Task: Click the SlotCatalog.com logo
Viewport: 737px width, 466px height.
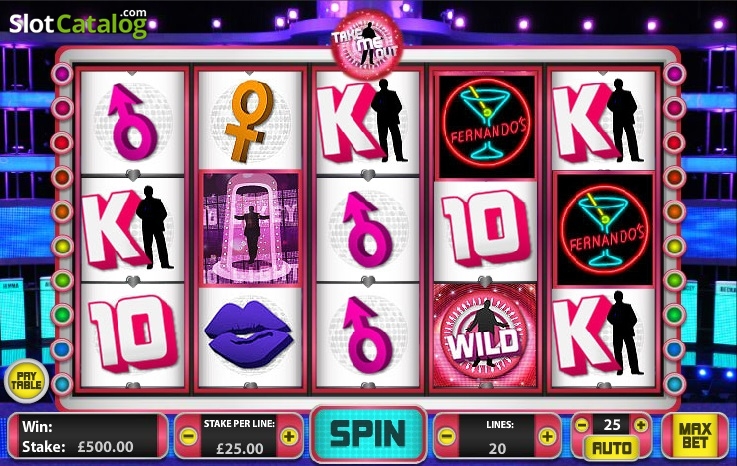Action: 78,24
